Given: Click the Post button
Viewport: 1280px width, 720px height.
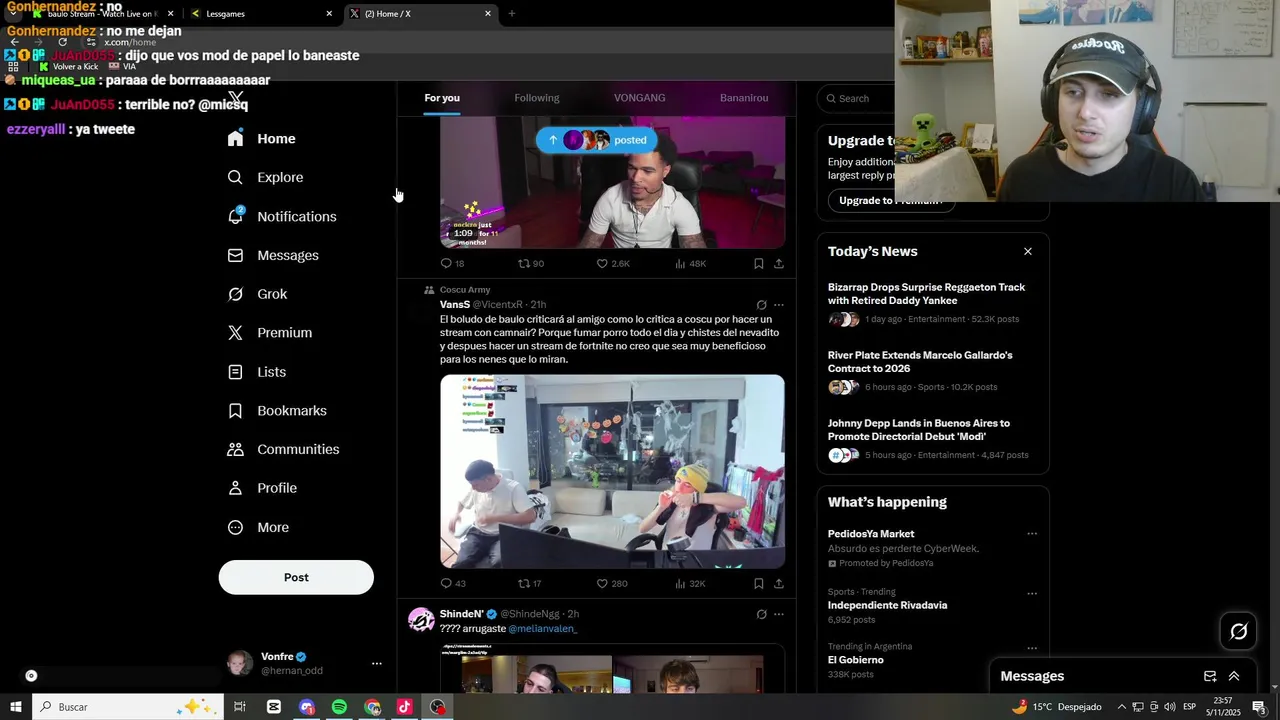Looking at the screenshot, I should click(x=296, y=577).
